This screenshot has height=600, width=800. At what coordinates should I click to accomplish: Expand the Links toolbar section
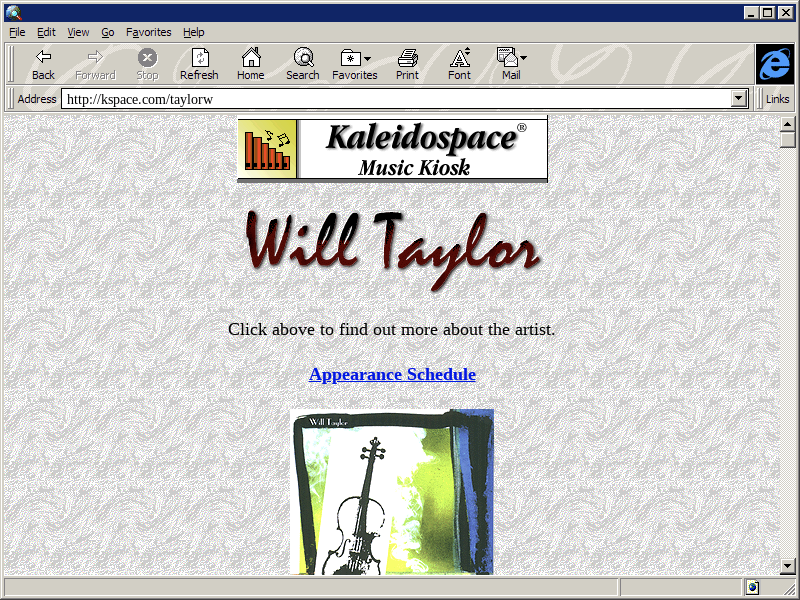coord(777,99)
